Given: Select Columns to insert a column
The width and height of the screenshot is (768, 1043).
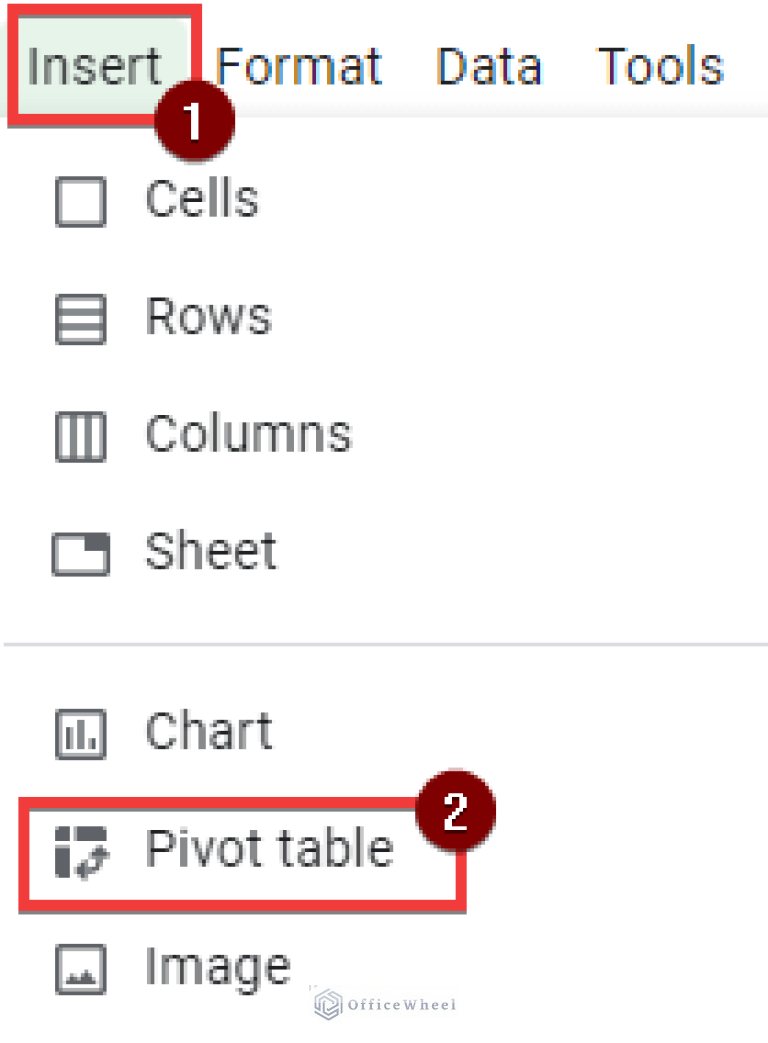Looking at the screenshot, I should [248, 434].
